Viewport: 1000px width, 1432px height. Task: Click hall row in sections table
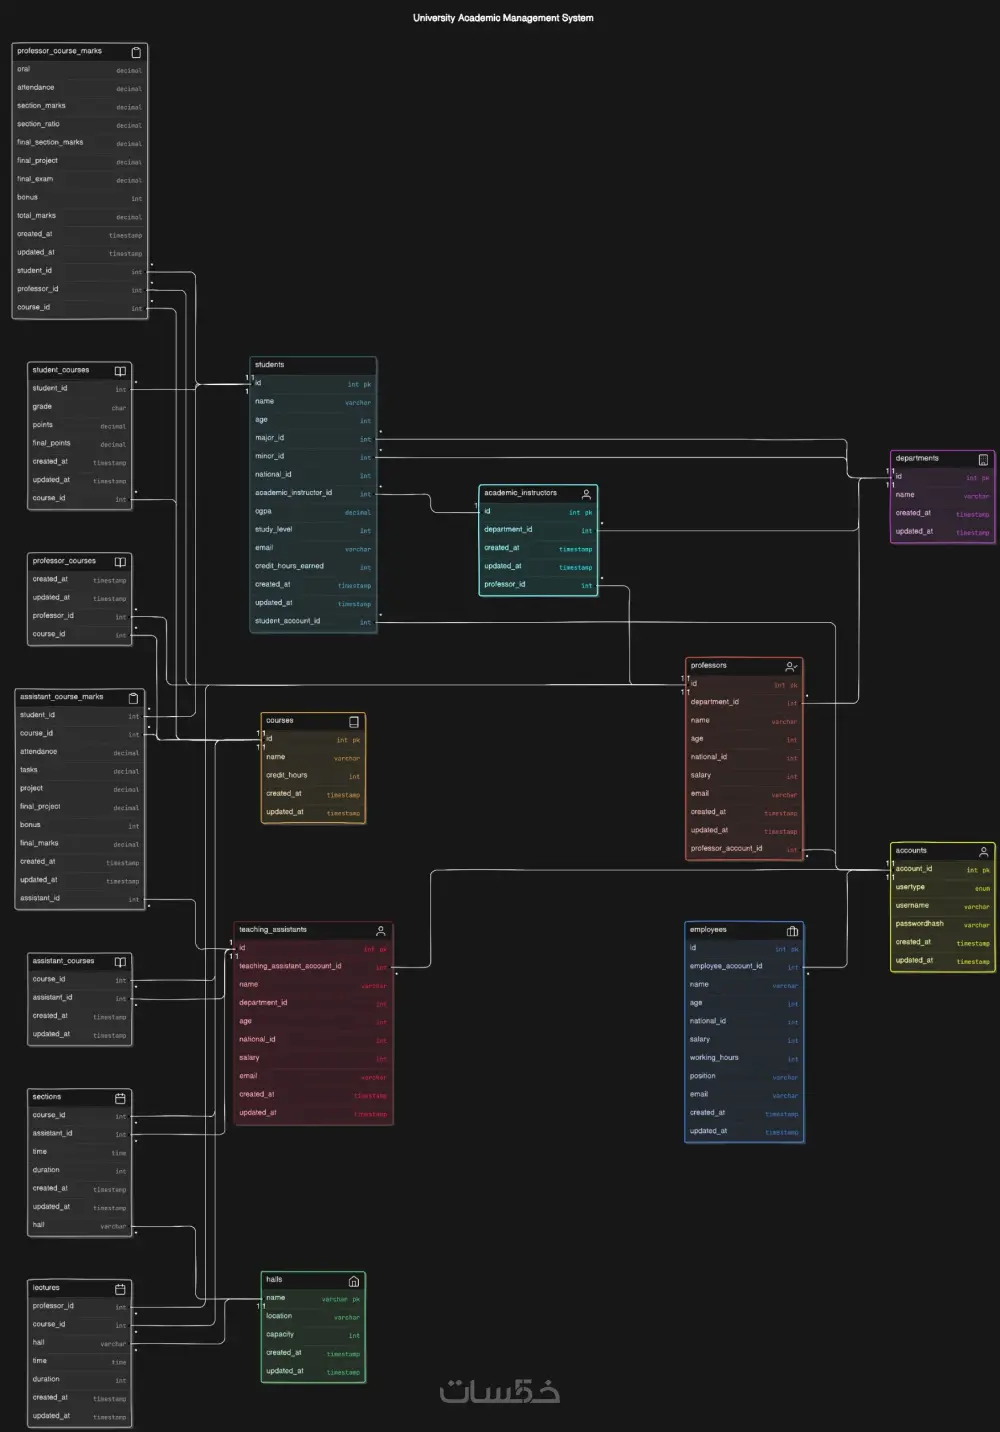click(x=79, y=1225)
